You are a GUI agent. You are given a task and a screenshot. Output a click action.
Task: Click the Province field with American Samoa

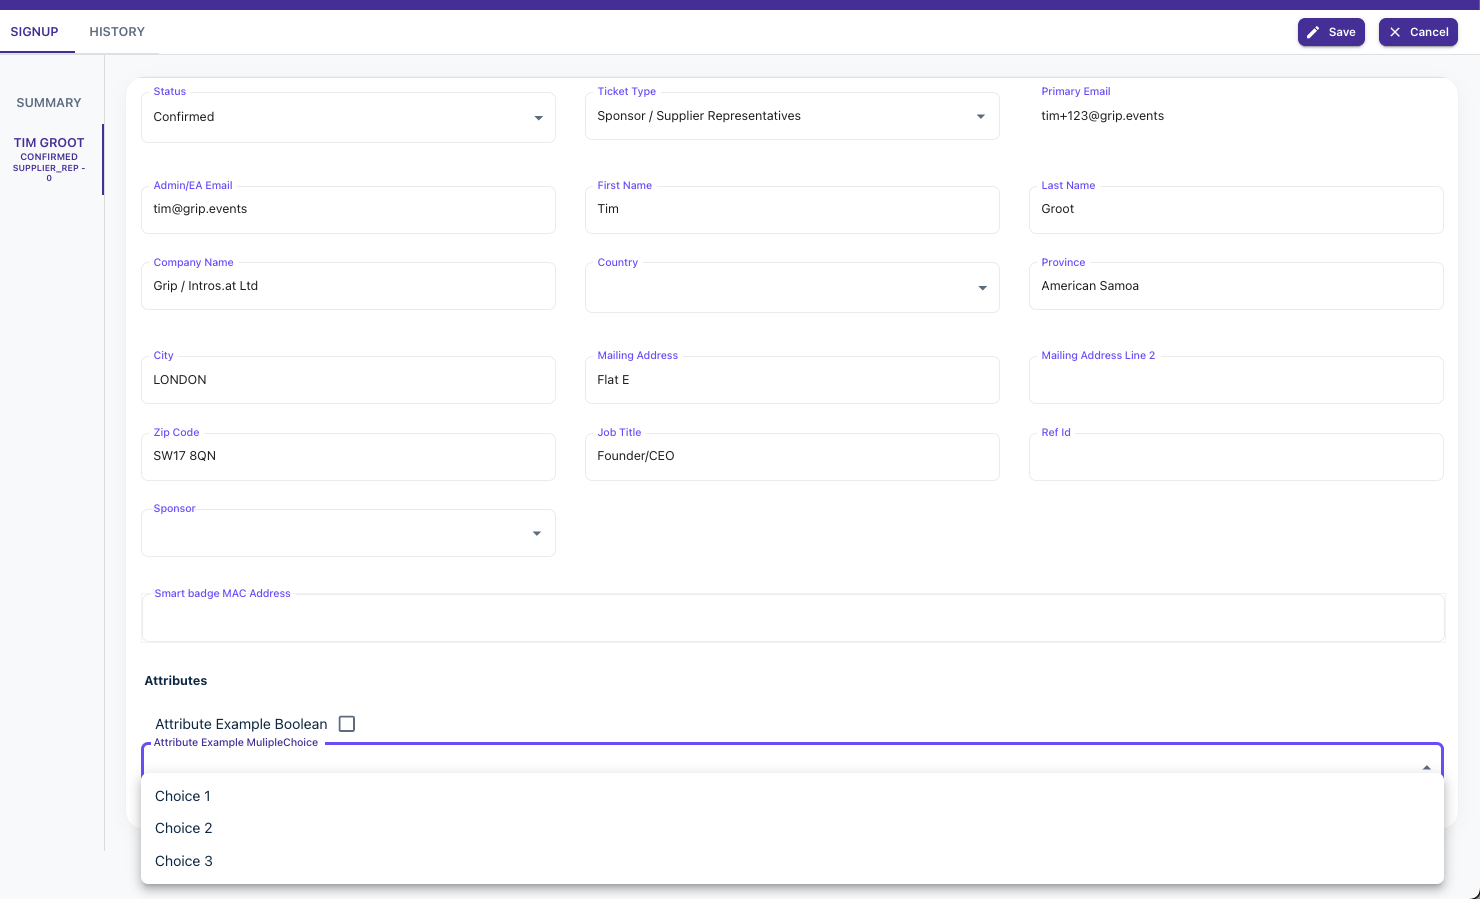point(1236,286)
